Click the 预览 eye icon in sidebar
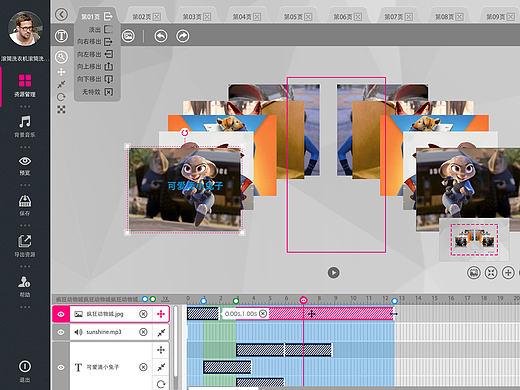This screenshot has width=520, height=390. [x=25, y=166]
